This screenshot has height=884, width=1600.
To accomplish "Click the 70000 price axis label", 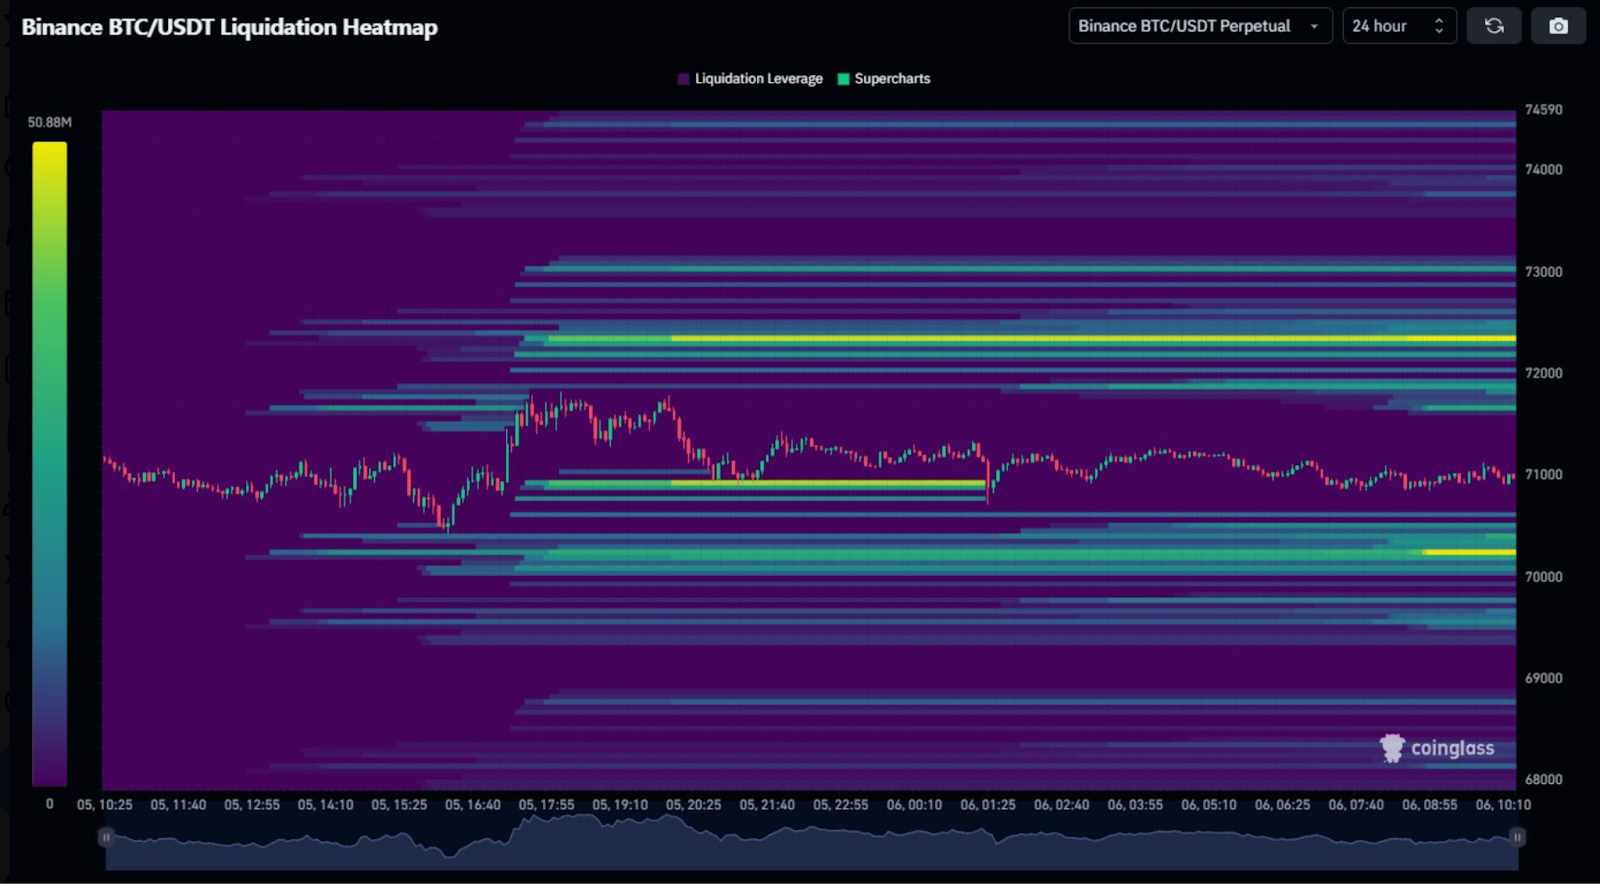I will click(x=1543, y=577).
